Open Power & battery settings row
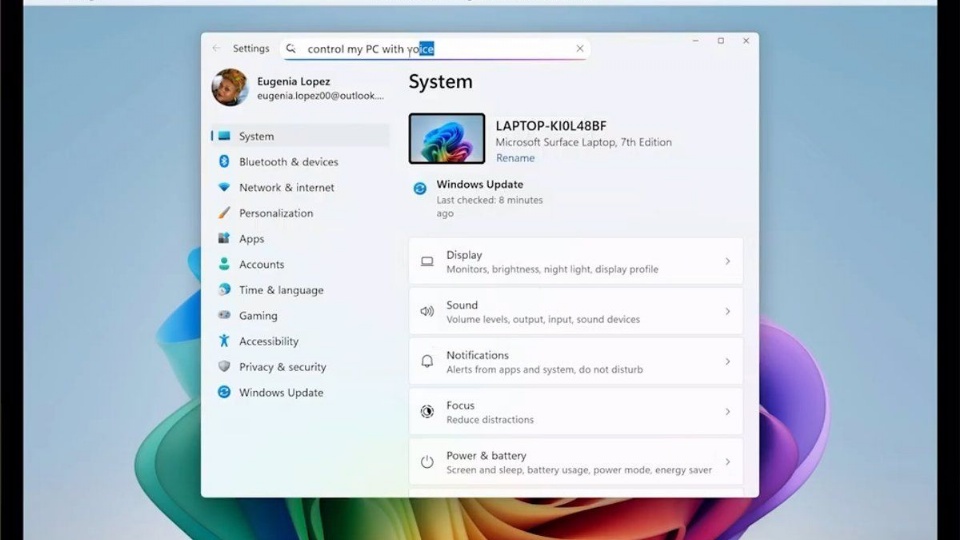This screenshot has height=540, width=960. [576, 462]
